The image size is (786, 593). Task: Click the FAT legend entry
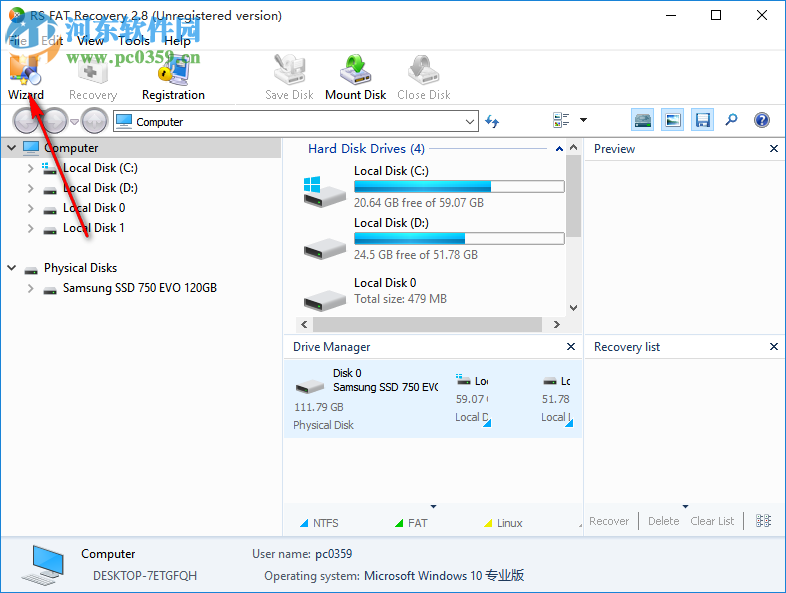point(411,523)
